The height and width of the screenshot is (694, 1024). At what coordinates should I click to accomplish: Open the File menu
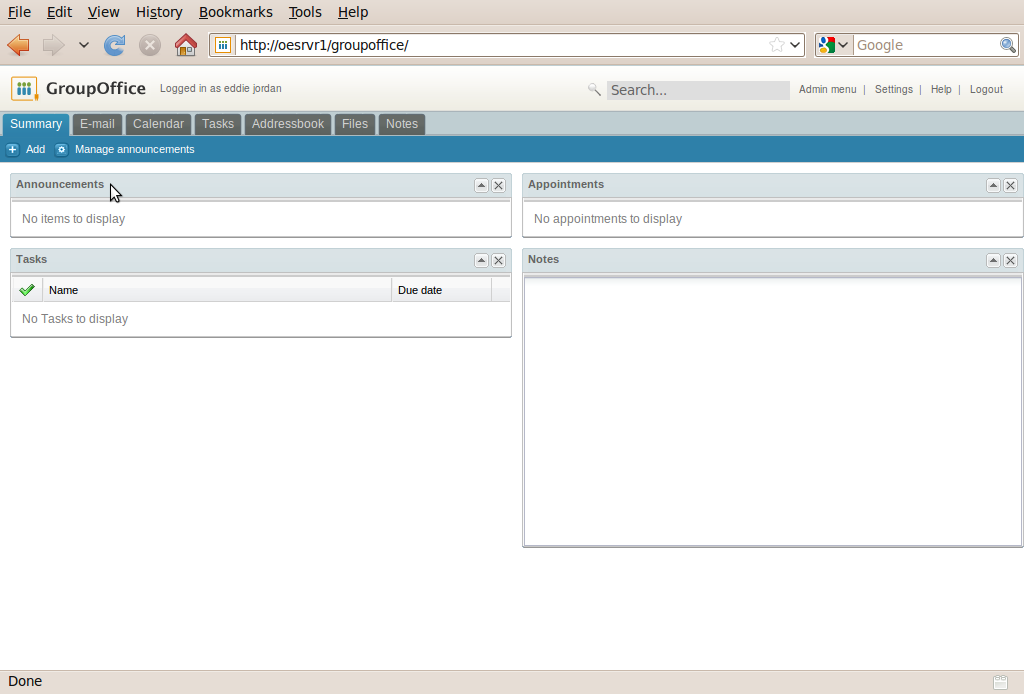[x=19, y=12]
